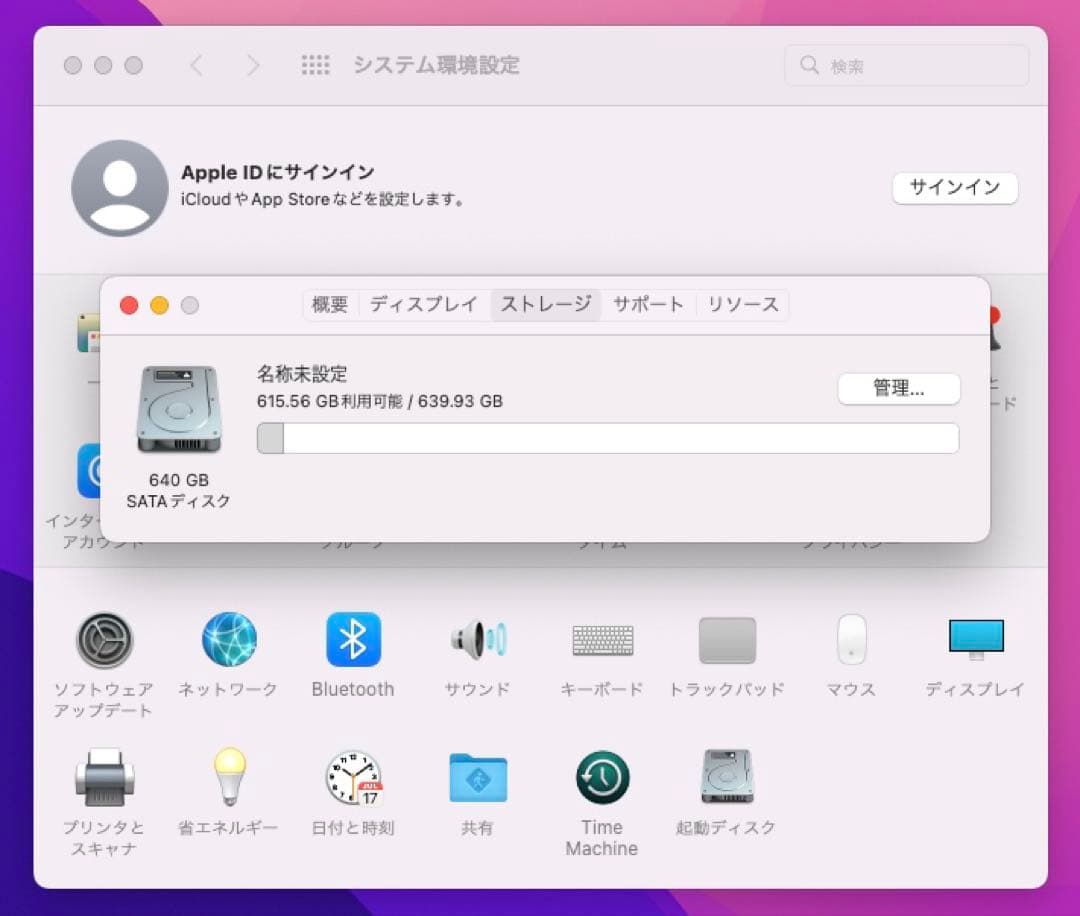The image size is (1080, 916).
Task: Open 共有 preferences
Action: 477,777
